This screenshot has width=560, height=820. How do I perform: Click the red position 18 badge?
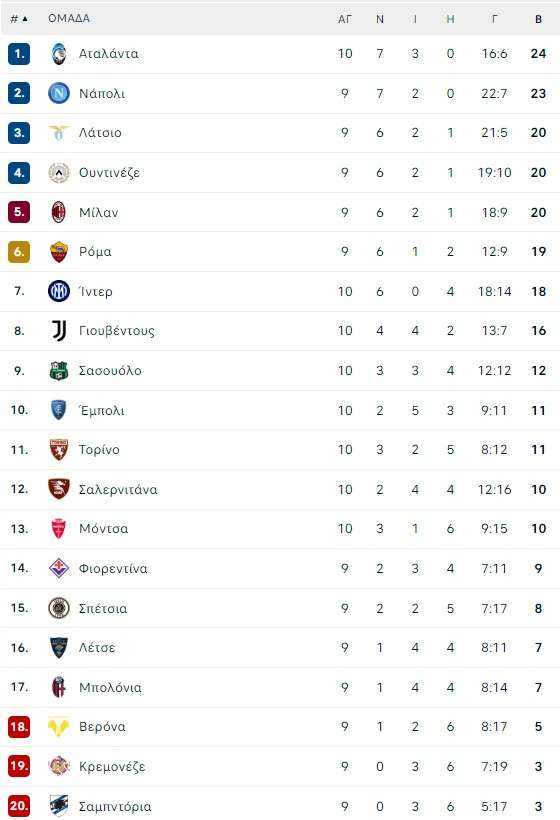[19, 727]
